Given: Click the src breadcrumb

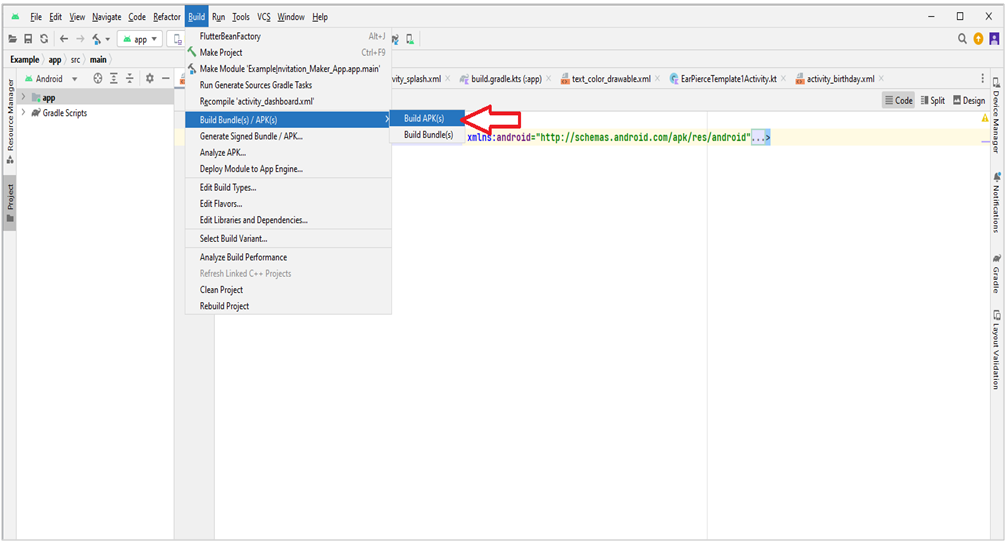Looking at the screenshot, I should pos(76,60).
